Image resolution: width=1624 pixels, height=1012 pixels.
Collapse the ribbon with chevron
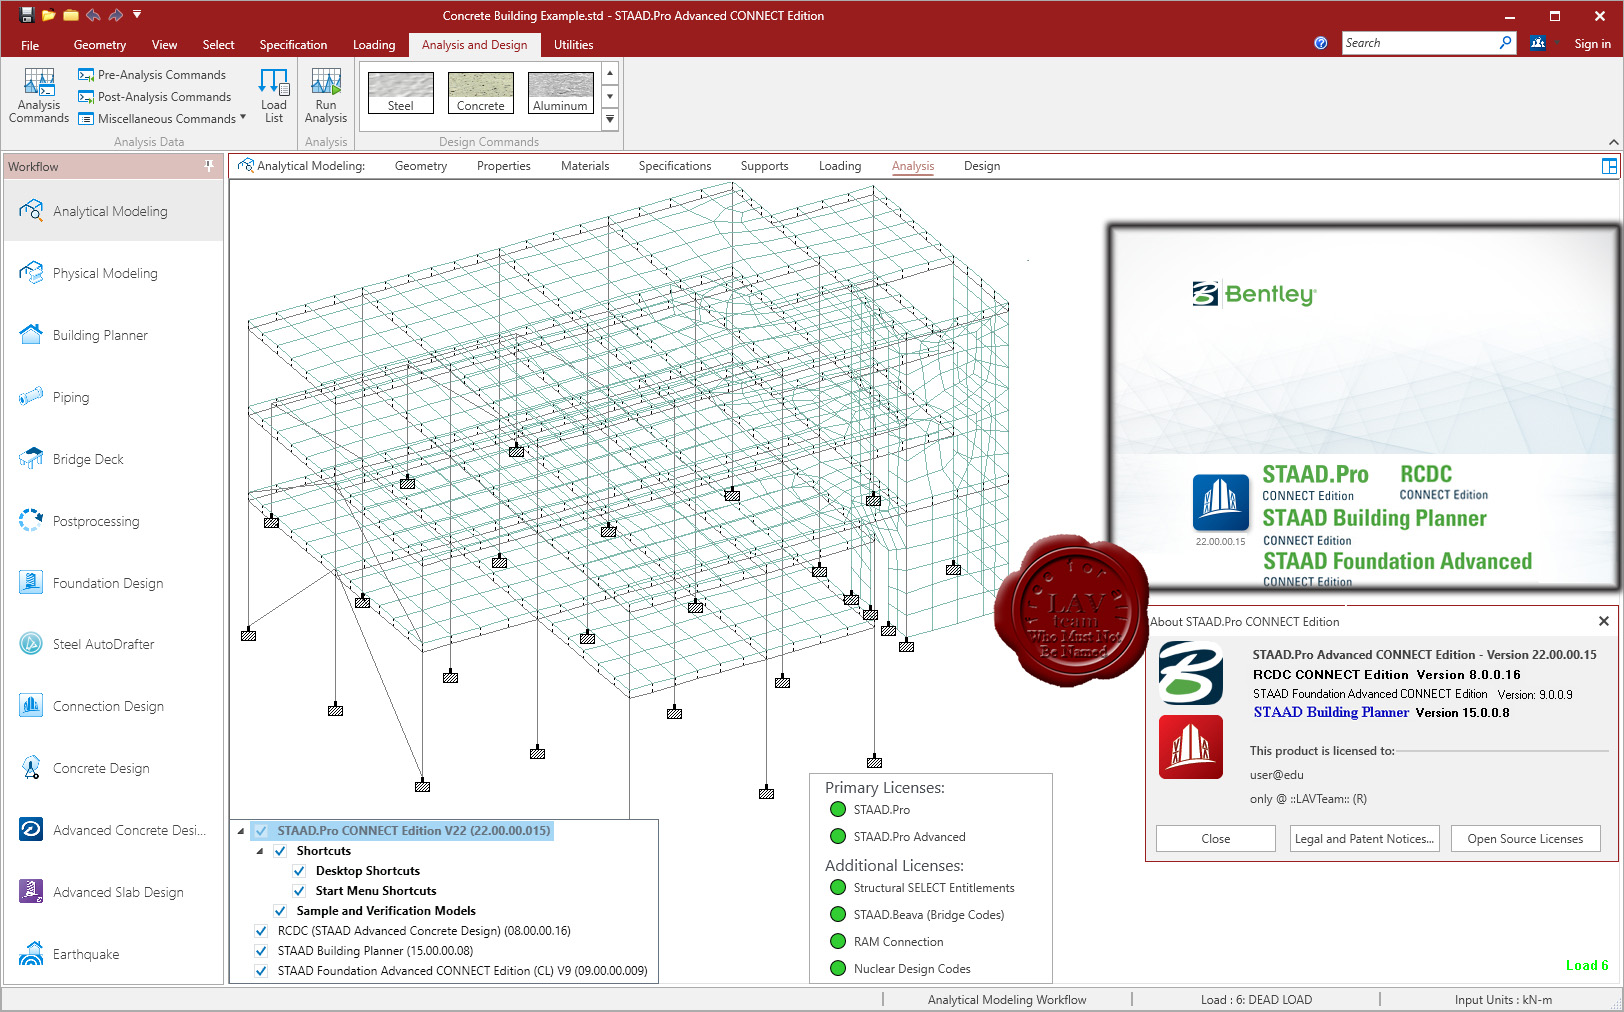point(1613,142)
